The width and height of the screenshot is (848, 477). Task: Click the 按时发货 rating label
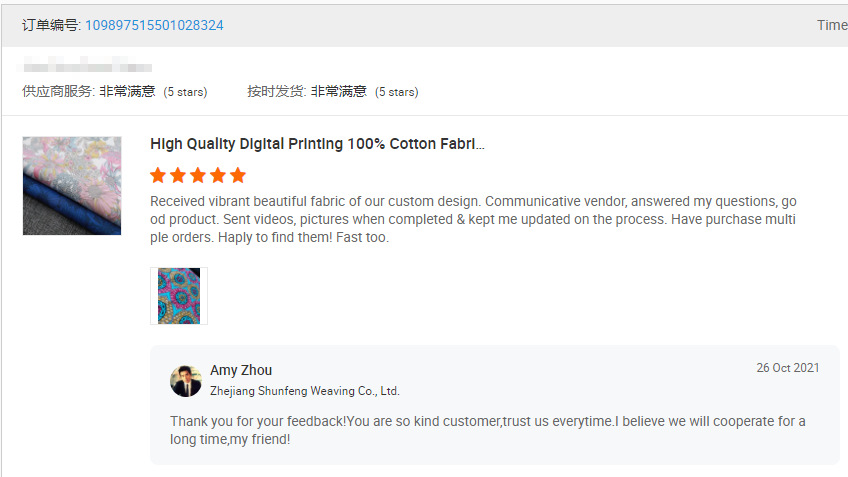pos(275,91)
